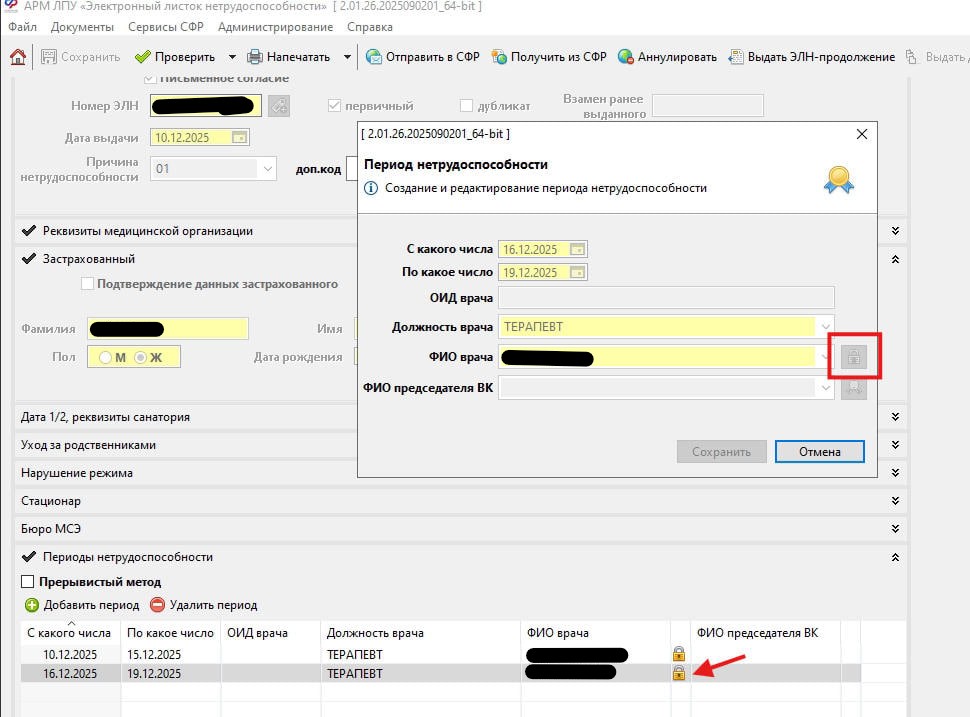Click the Аннулировать toolbar icon

[626, 57]
